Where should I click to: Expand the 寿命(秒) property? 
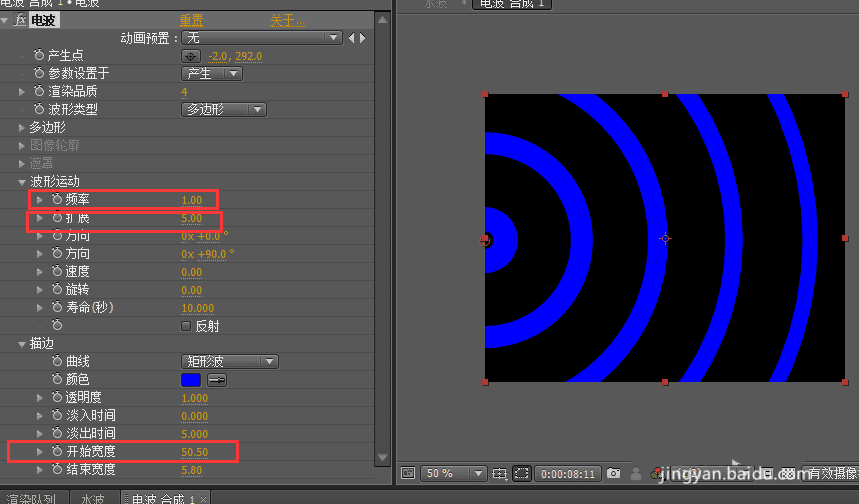[x=39, y=308]
